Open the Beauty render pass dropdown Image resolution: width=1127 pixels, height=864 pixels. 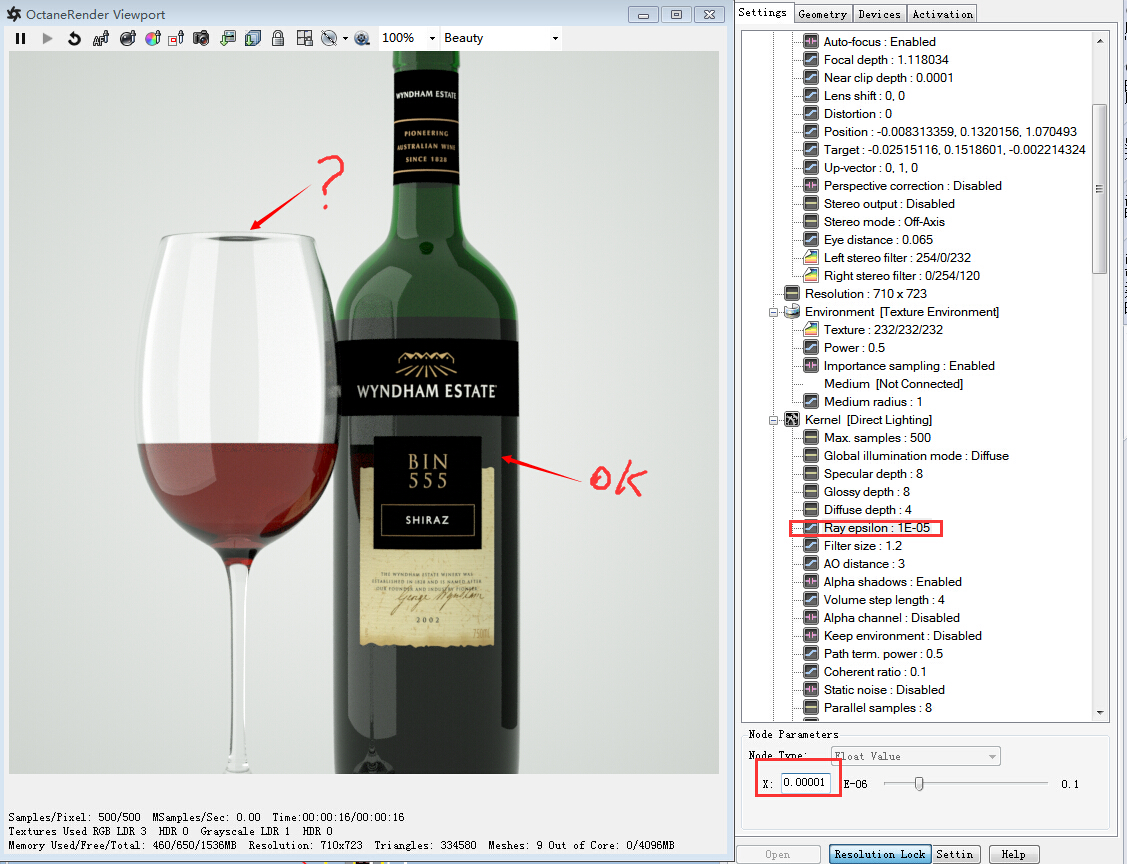pyautogui.click(x=555, y=39)
